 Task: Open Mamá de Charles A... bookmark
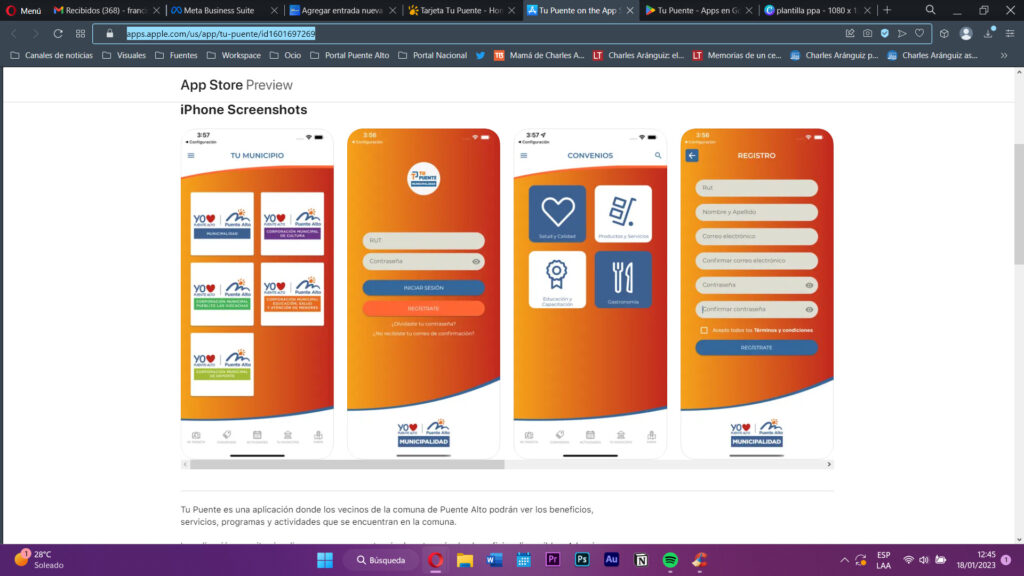[x=539, y=56]
